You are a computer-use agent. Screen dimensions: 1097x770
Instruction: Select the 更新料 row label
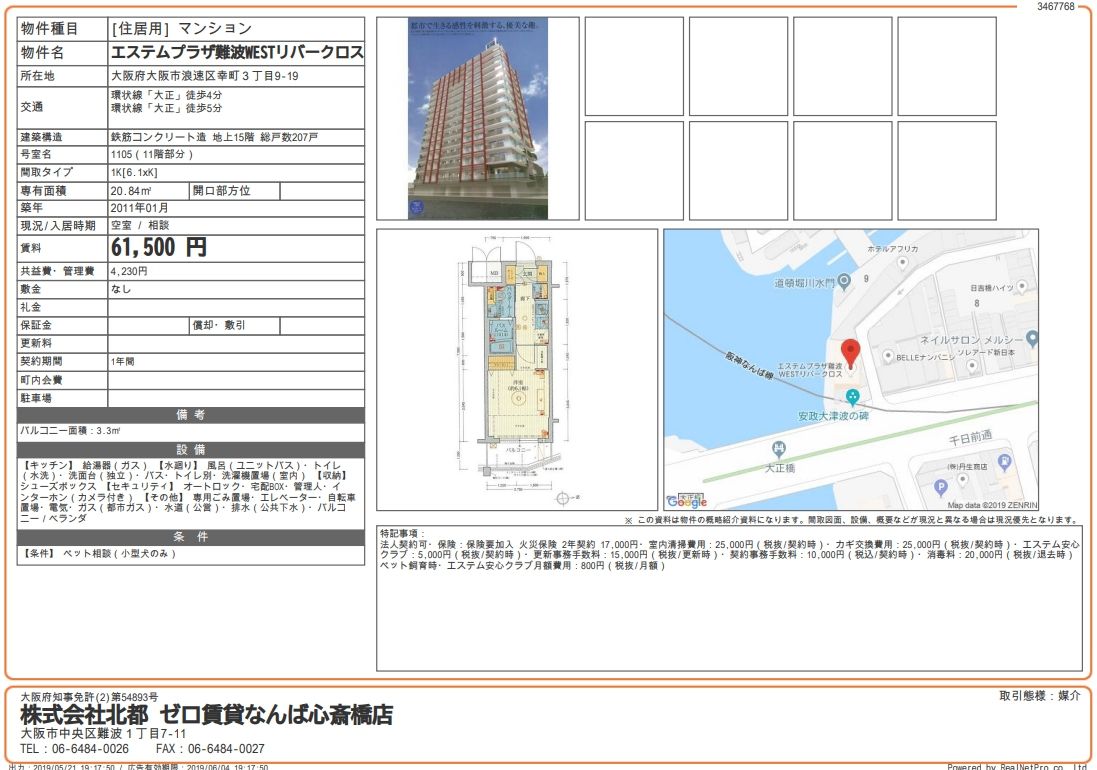pyautogui.click(x=36, y=343)
